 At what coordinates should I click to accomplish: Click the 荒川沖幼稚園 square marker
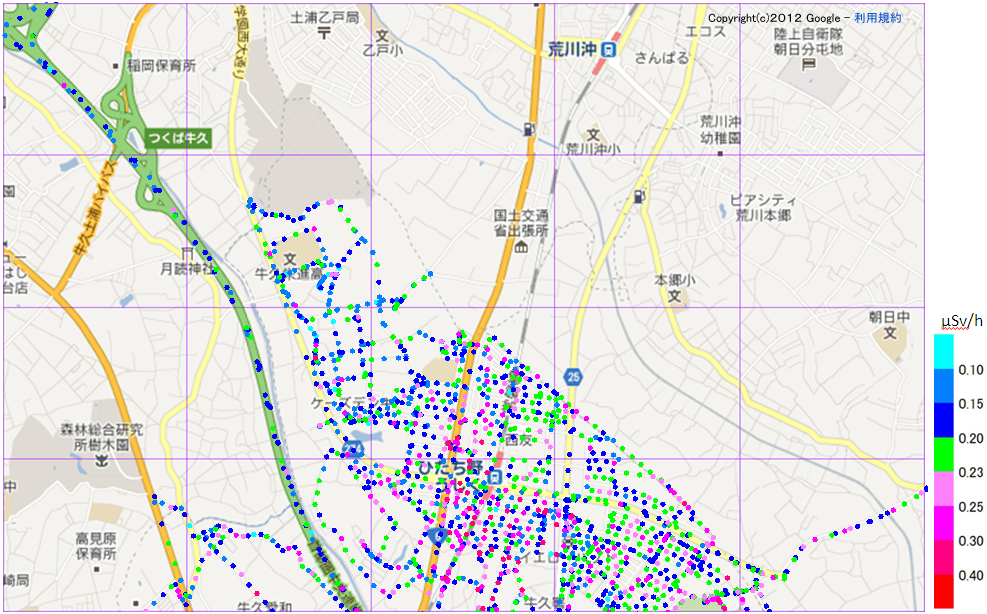(720, 153)
